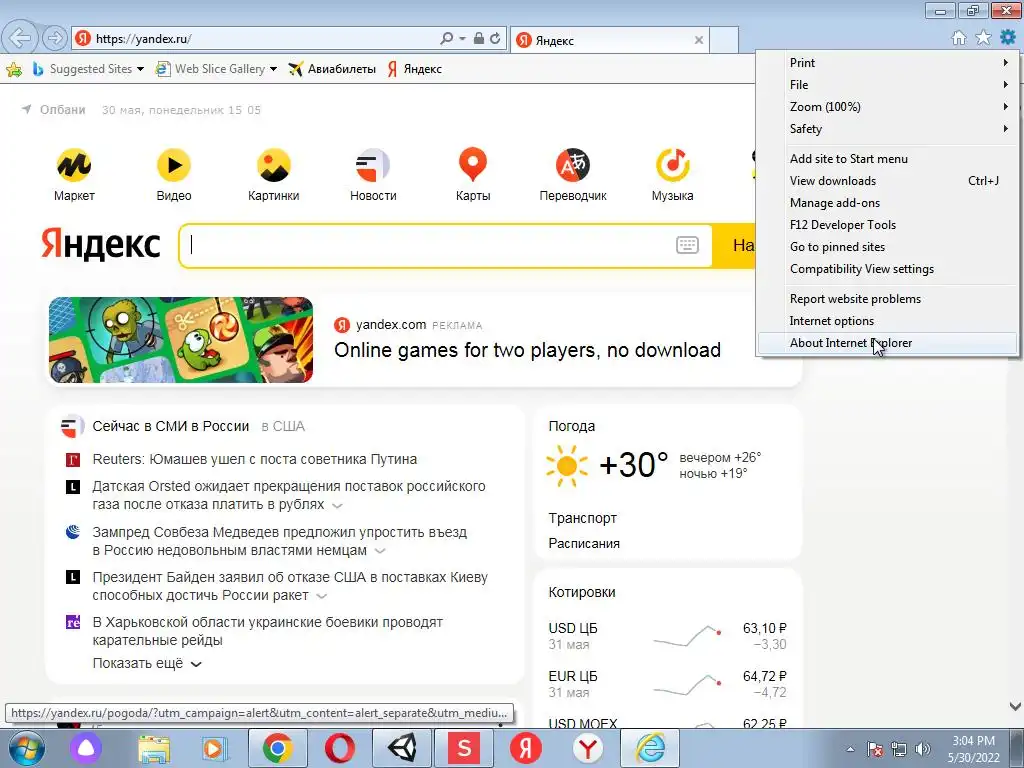
Task: Switch news to в США
Action: 283,426
